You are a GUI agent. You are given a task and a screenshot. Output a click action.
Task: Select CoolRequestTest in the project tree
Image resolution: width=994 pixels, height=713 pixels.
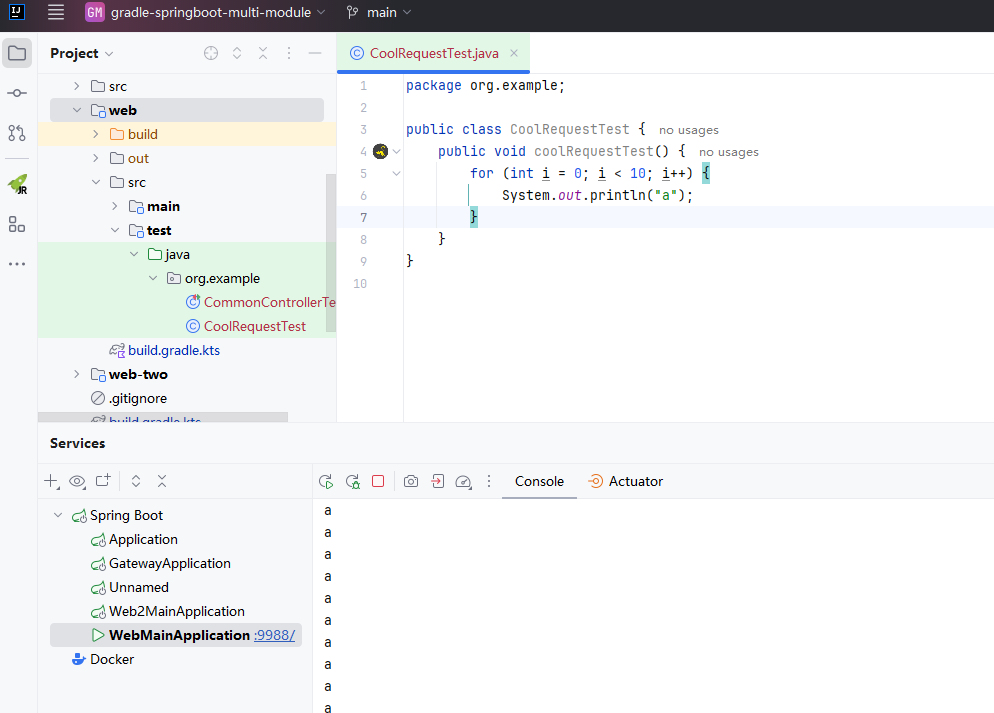(x=254, y=326)
